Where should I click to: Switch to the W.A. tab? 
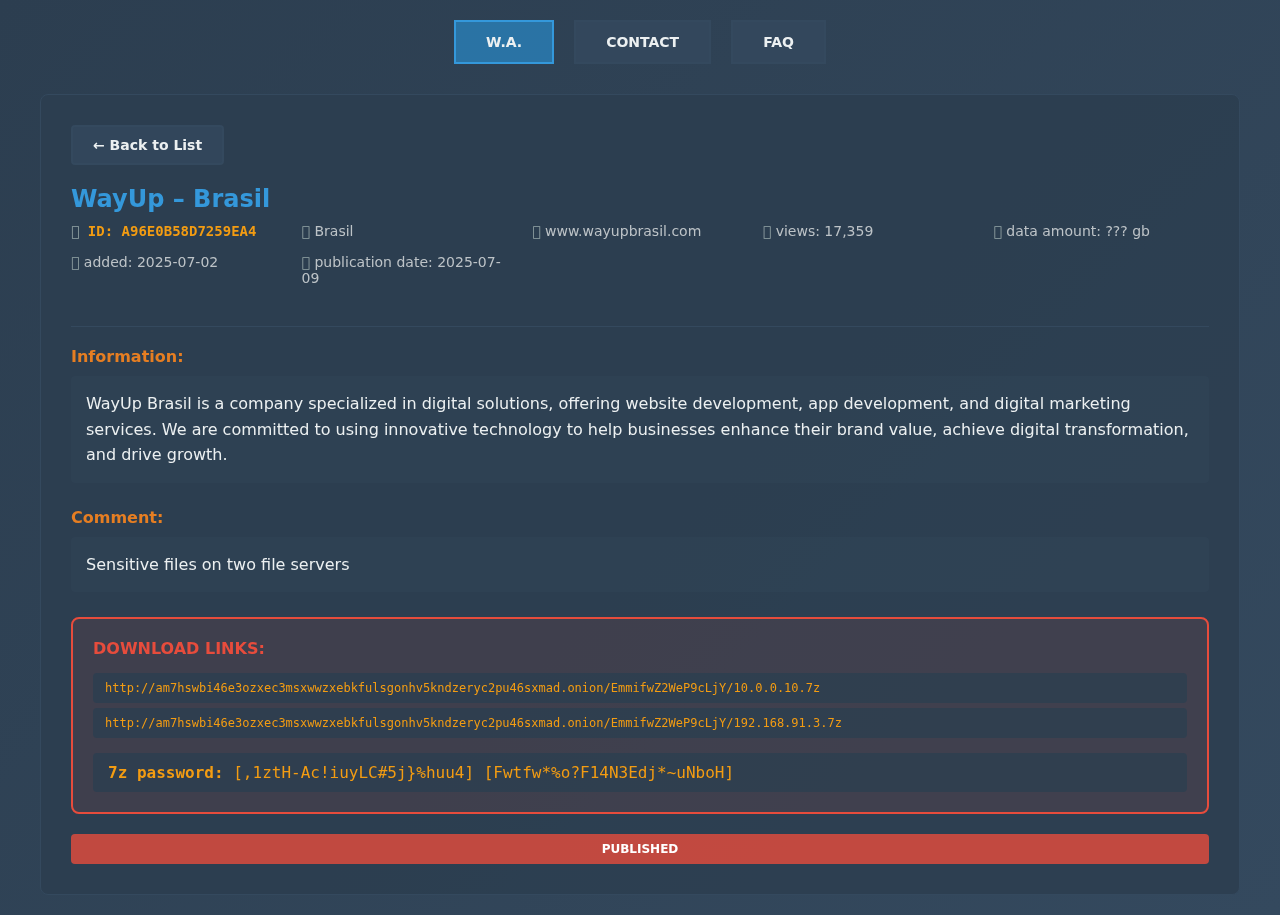504,42
